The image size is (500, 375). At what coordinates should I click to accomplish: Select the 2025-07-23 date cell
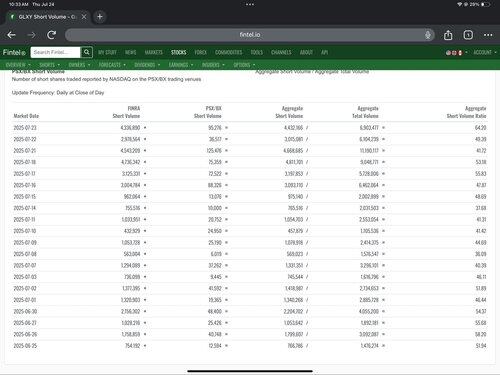[25, 128]
